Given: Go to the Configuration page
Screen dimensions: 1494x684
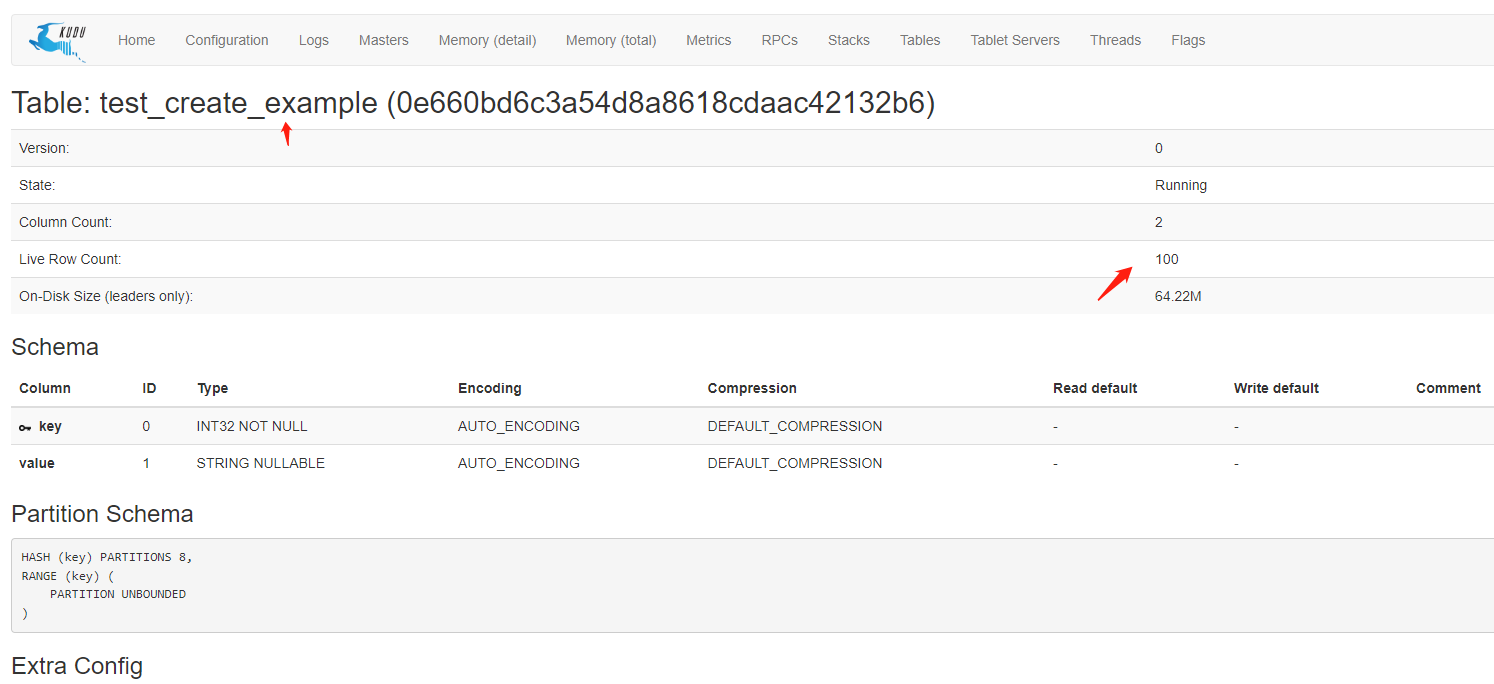Looking at the screenshot, I should point(227,41).
